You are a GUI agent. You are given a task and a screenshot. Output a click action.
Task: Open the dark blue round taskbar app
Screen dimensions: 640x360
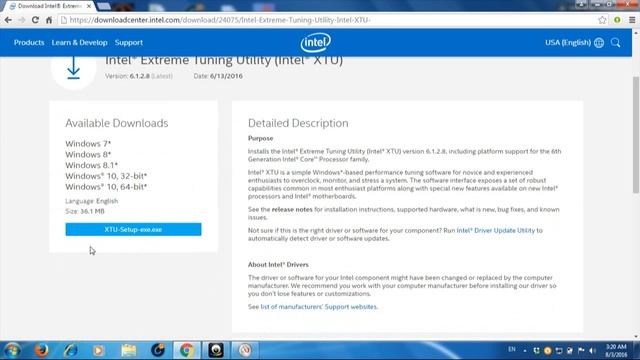click(158, 350)
